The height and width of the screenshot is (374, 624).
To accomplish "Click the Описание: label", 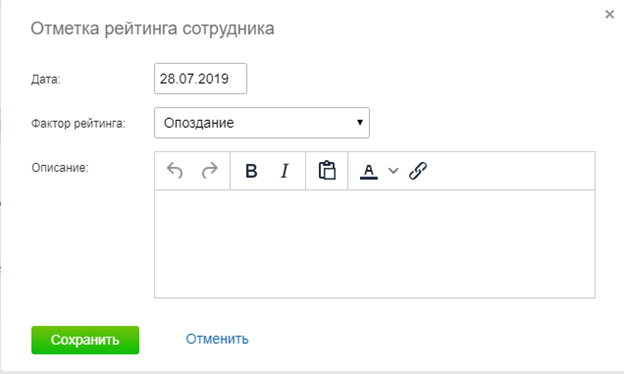I will pos(60,168).
